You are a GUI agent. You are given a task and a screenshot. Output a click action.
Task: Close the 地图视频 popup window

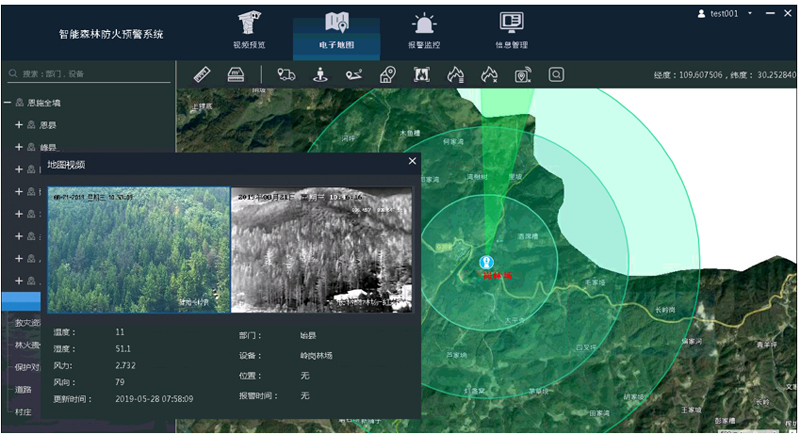point(412,161)
